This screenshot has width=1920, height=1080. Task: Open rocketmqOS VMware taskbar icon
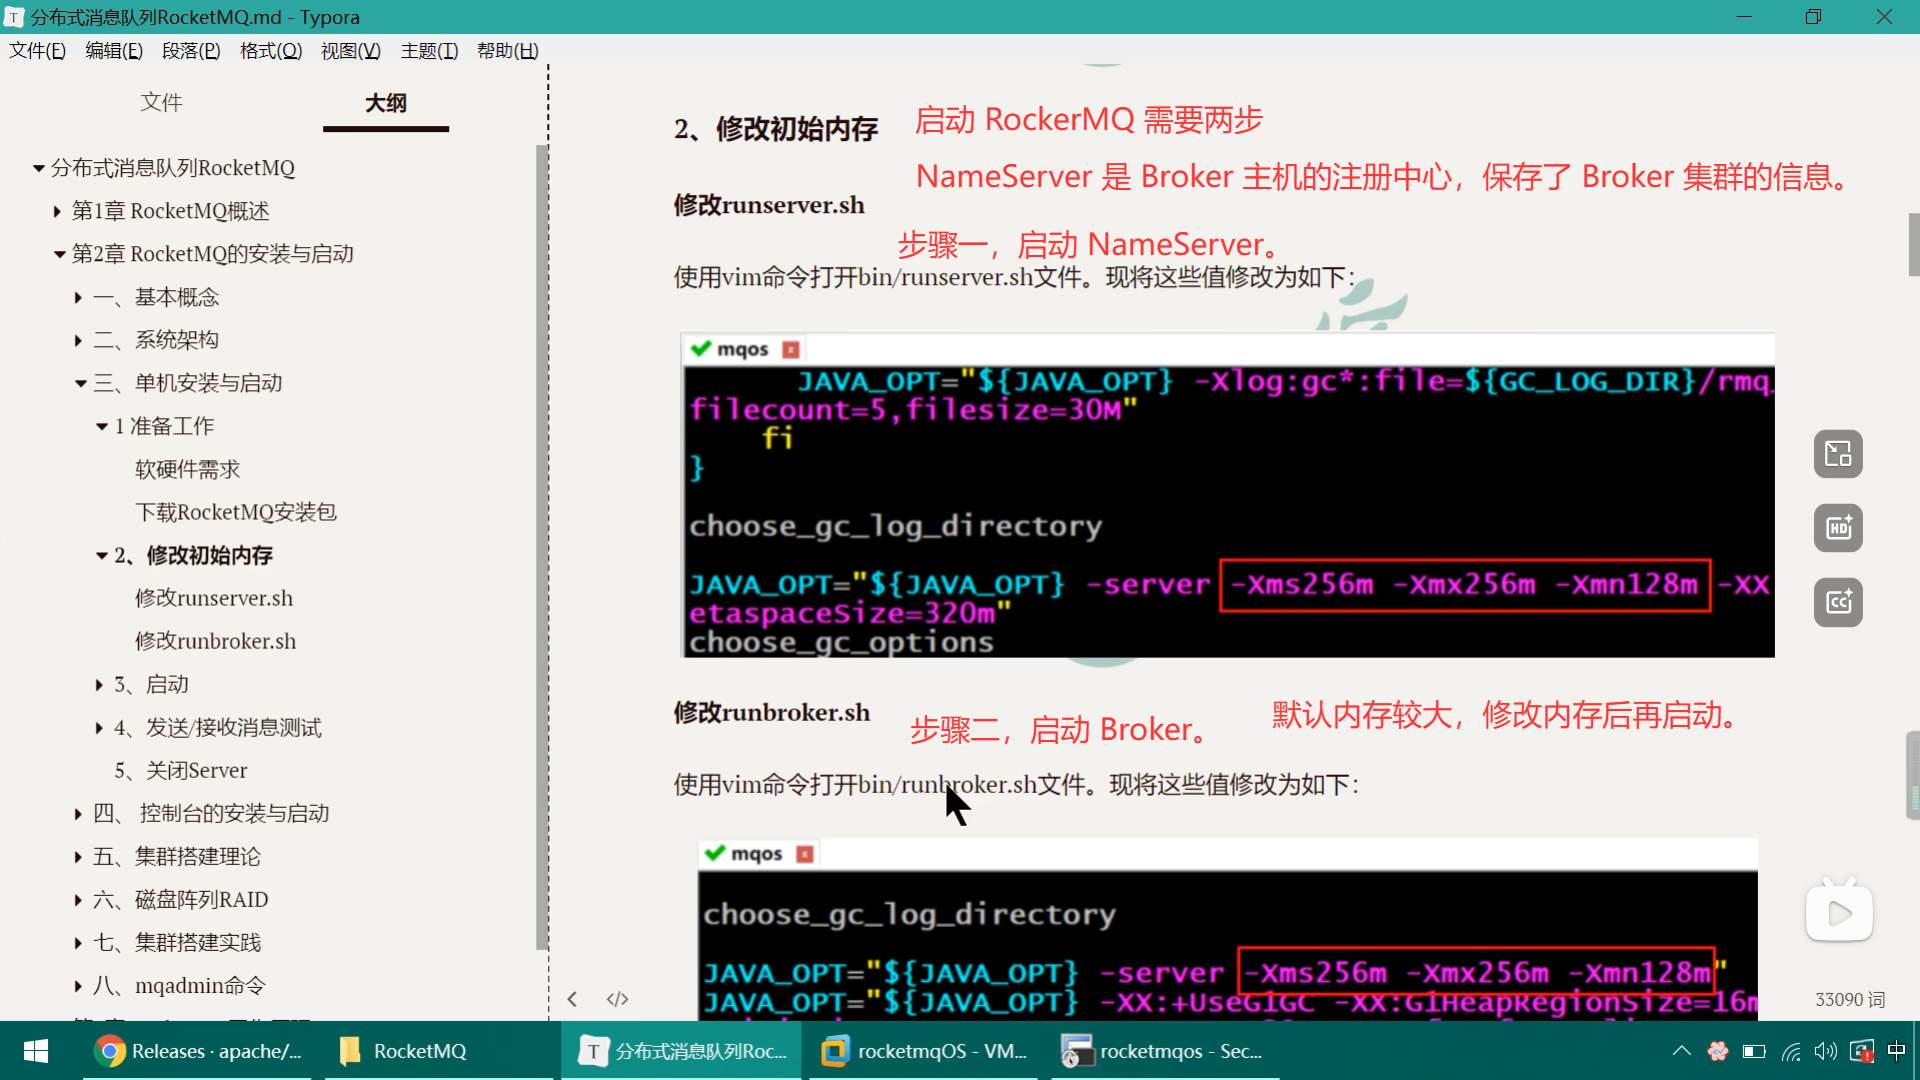(925, 1051)
